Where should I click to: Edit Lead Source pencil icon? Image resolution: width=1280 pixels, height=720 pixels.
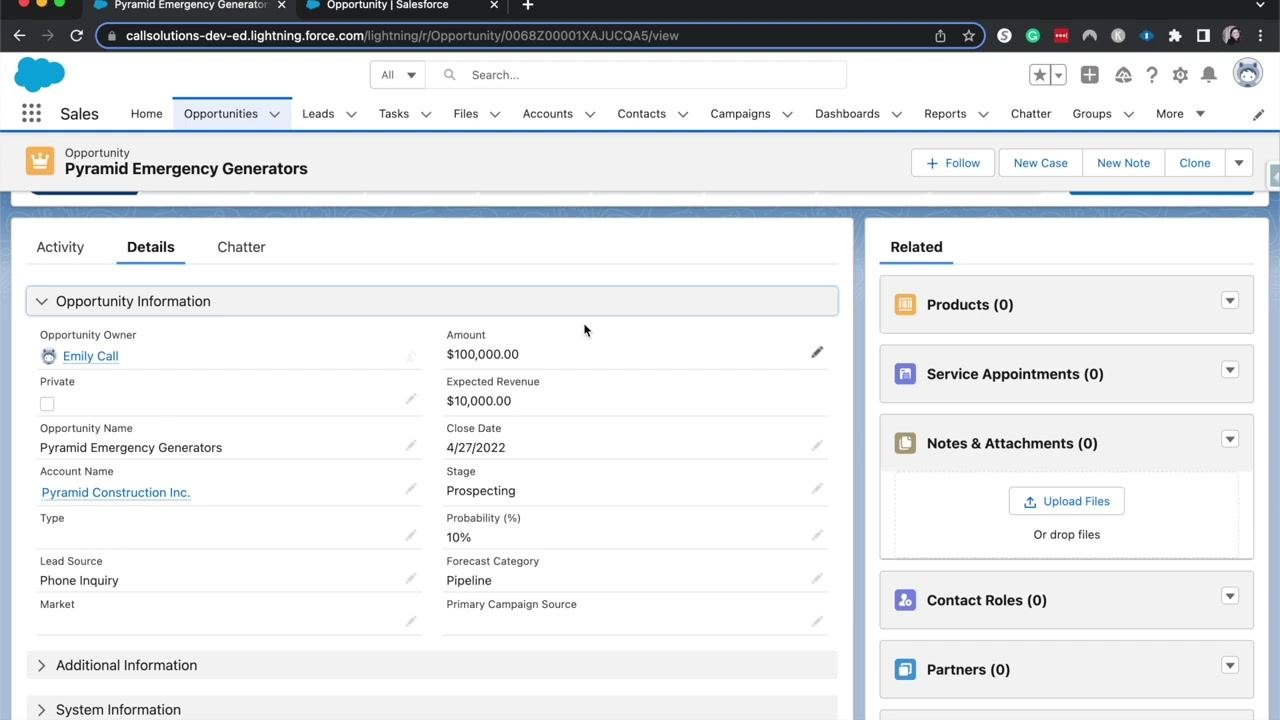click(410, 578)
